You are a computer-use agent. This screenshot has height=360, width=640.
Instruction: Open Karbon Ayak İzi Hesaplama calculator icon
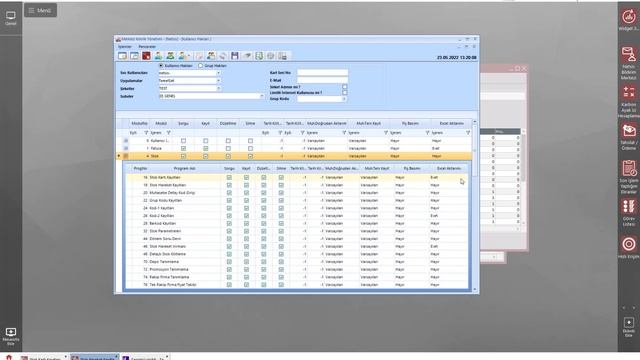coord(629,92)
